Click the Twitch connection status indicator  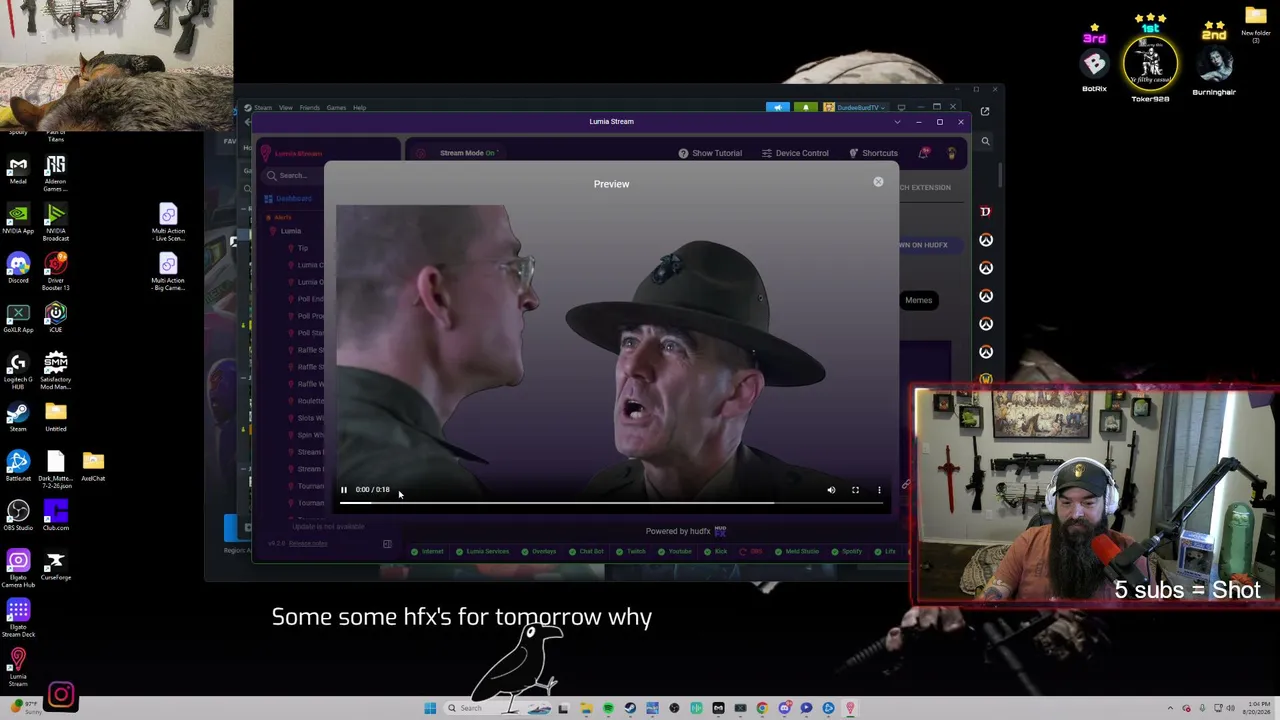[631, 551]
